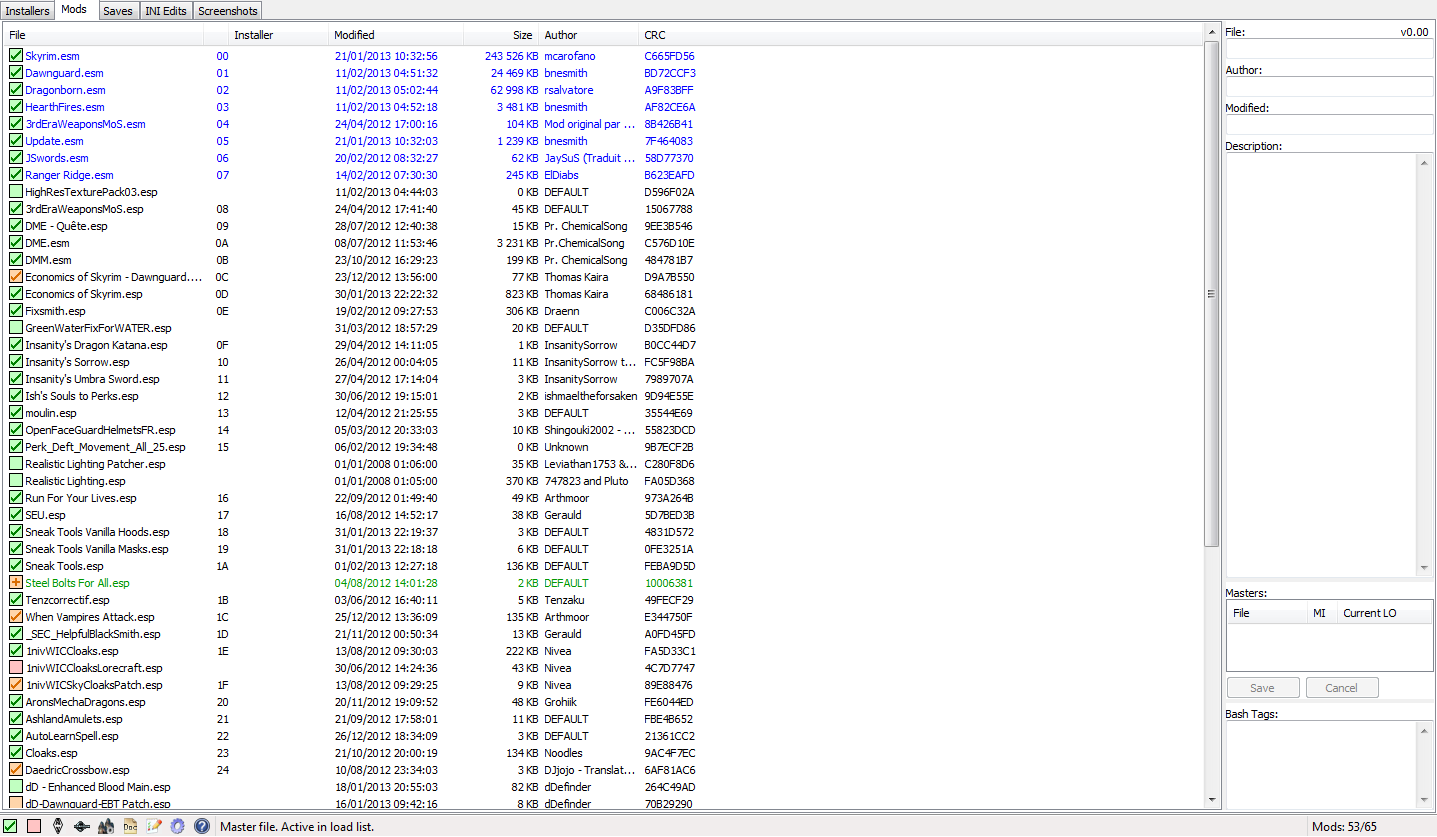Open settings via the blue gear icon
The image size is (1437, 837).
[x=178, y=826]
